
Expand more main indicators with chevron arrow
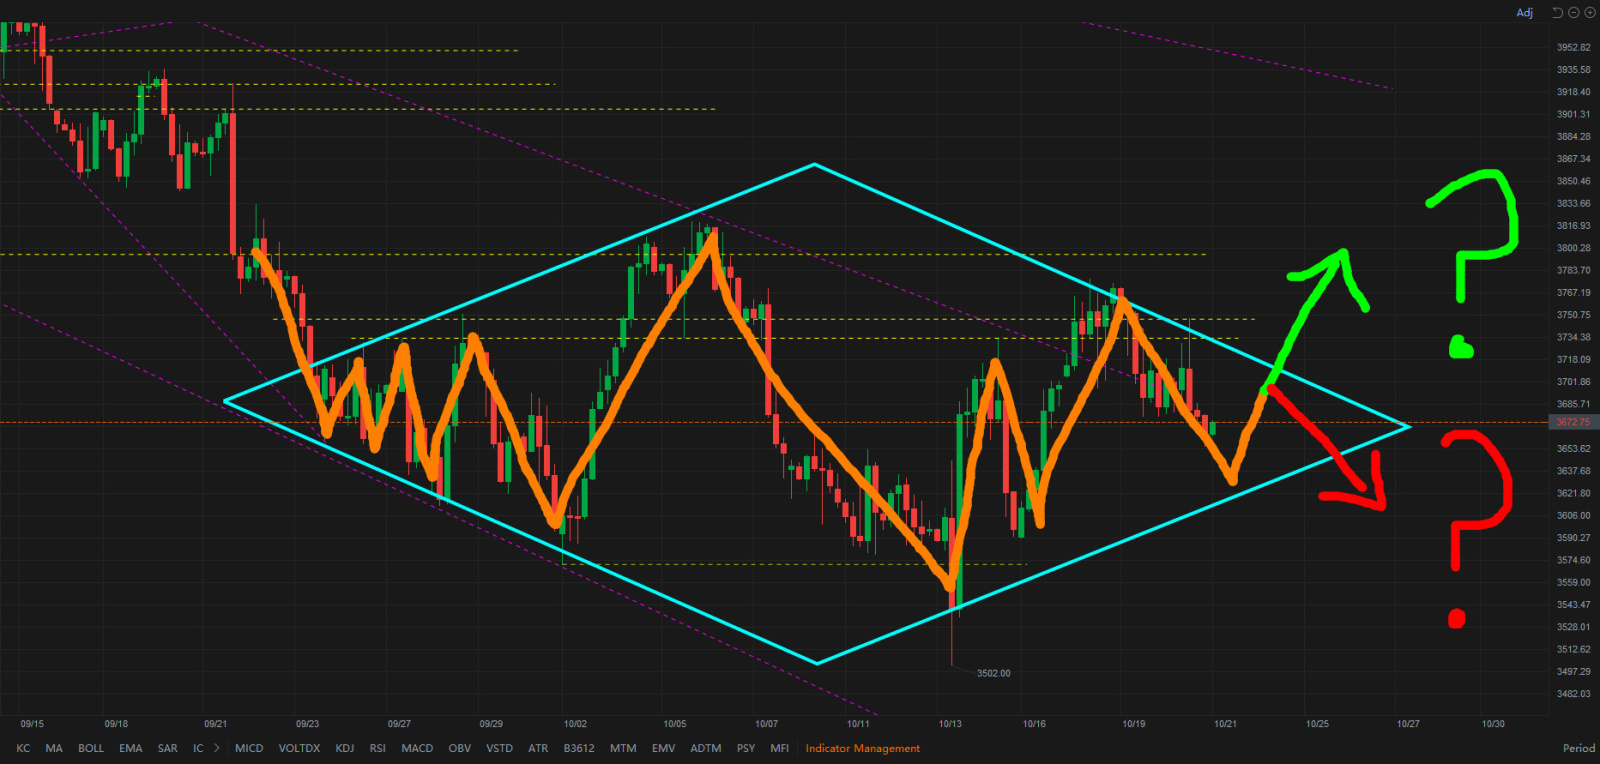click(217, 748)
